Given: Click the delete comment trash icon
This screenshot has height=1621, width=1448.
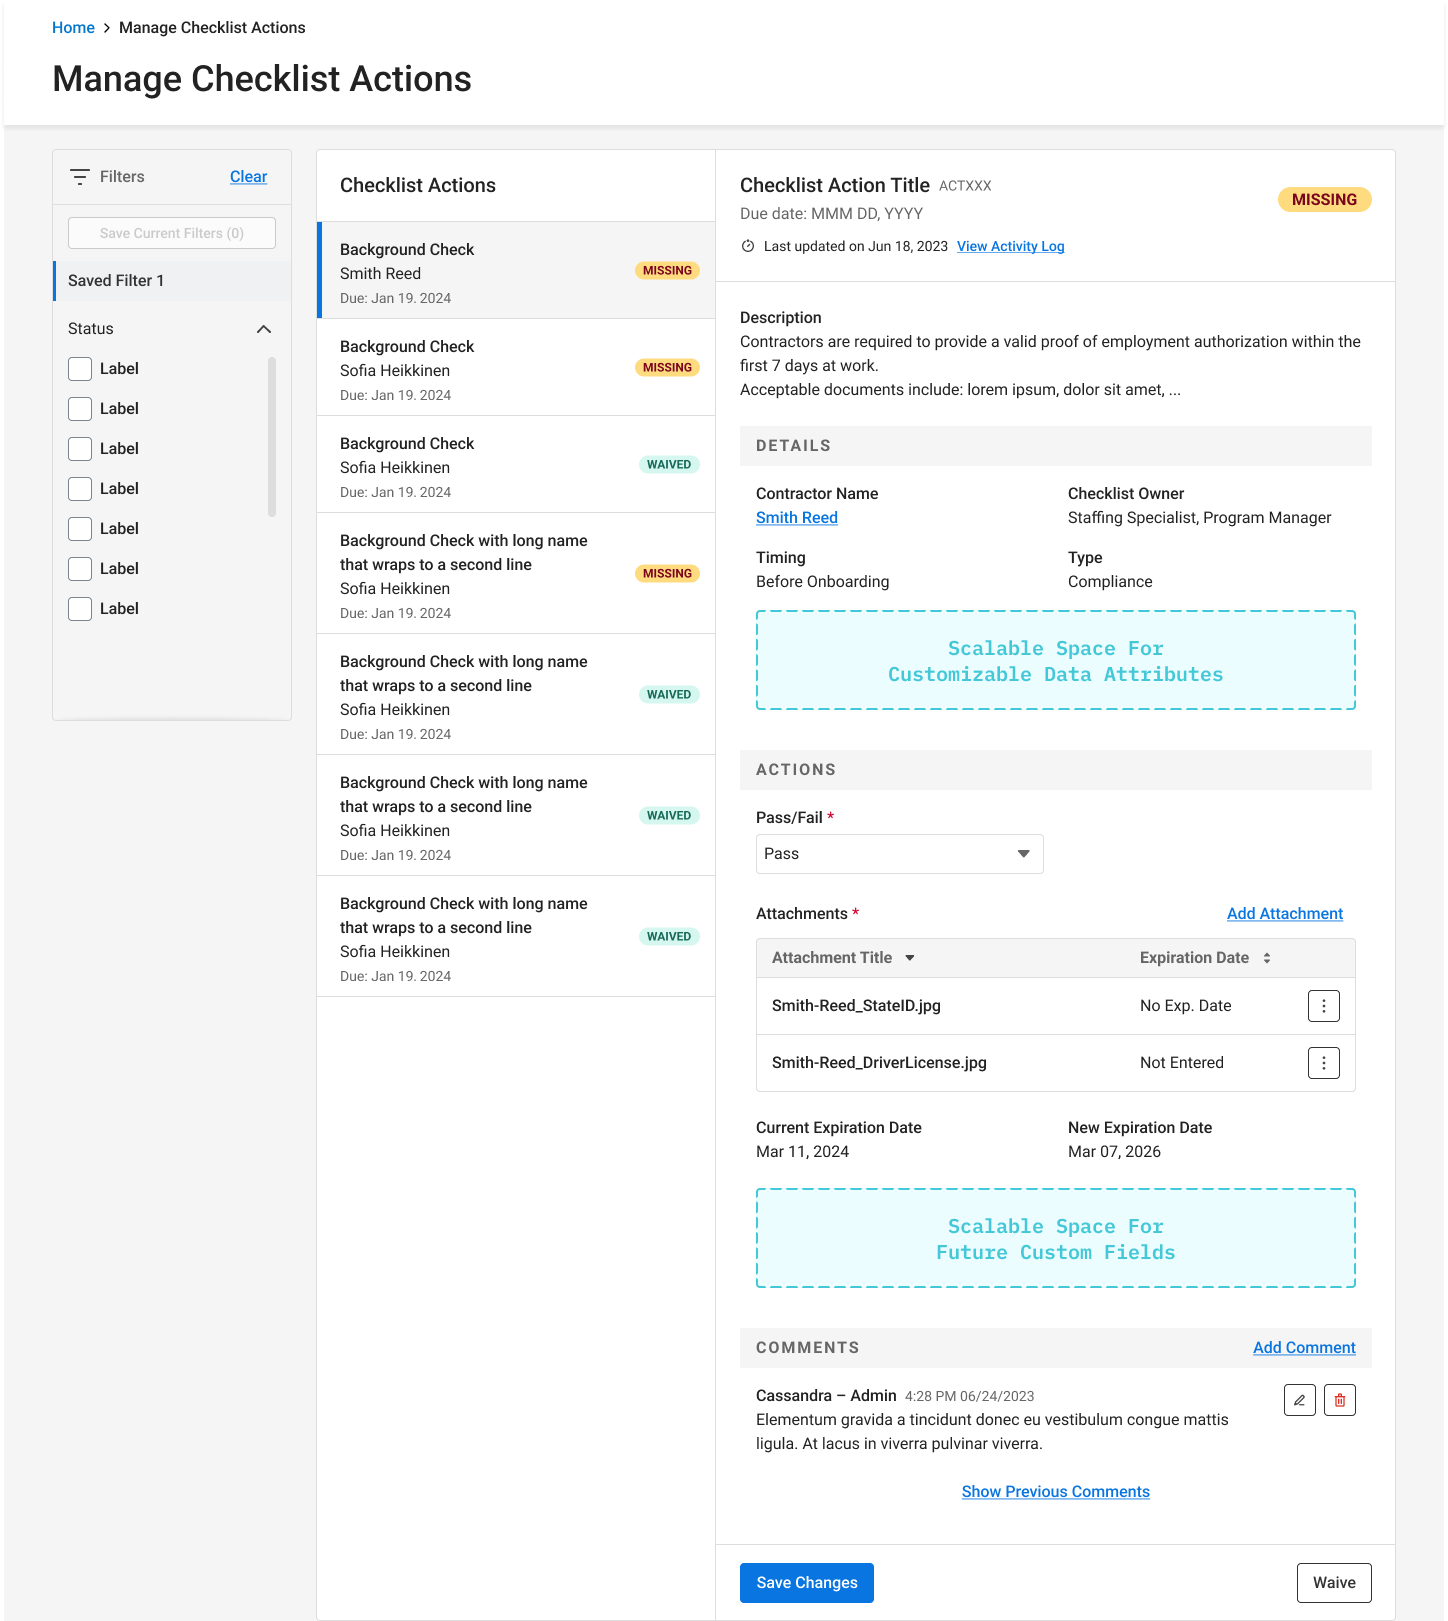Looking at the screenshot, I should click(1340, 1400).
